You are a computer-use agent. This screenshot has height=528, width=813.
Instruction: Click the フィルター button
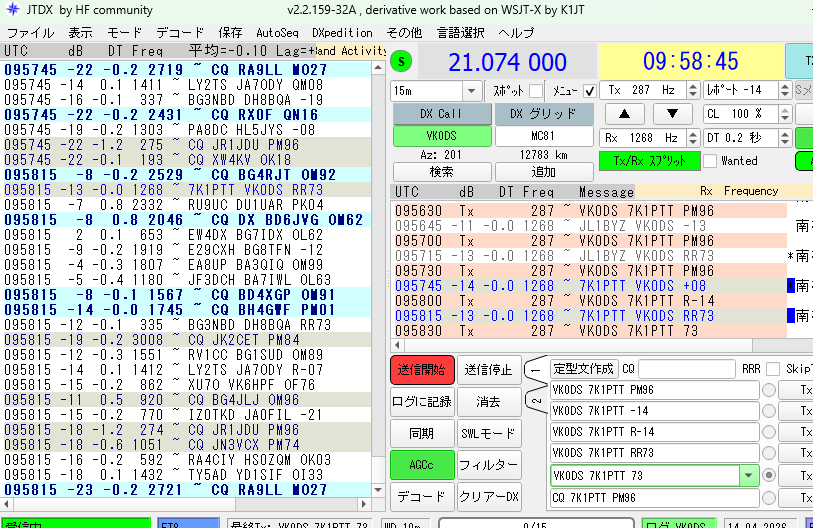pos(488,465)
